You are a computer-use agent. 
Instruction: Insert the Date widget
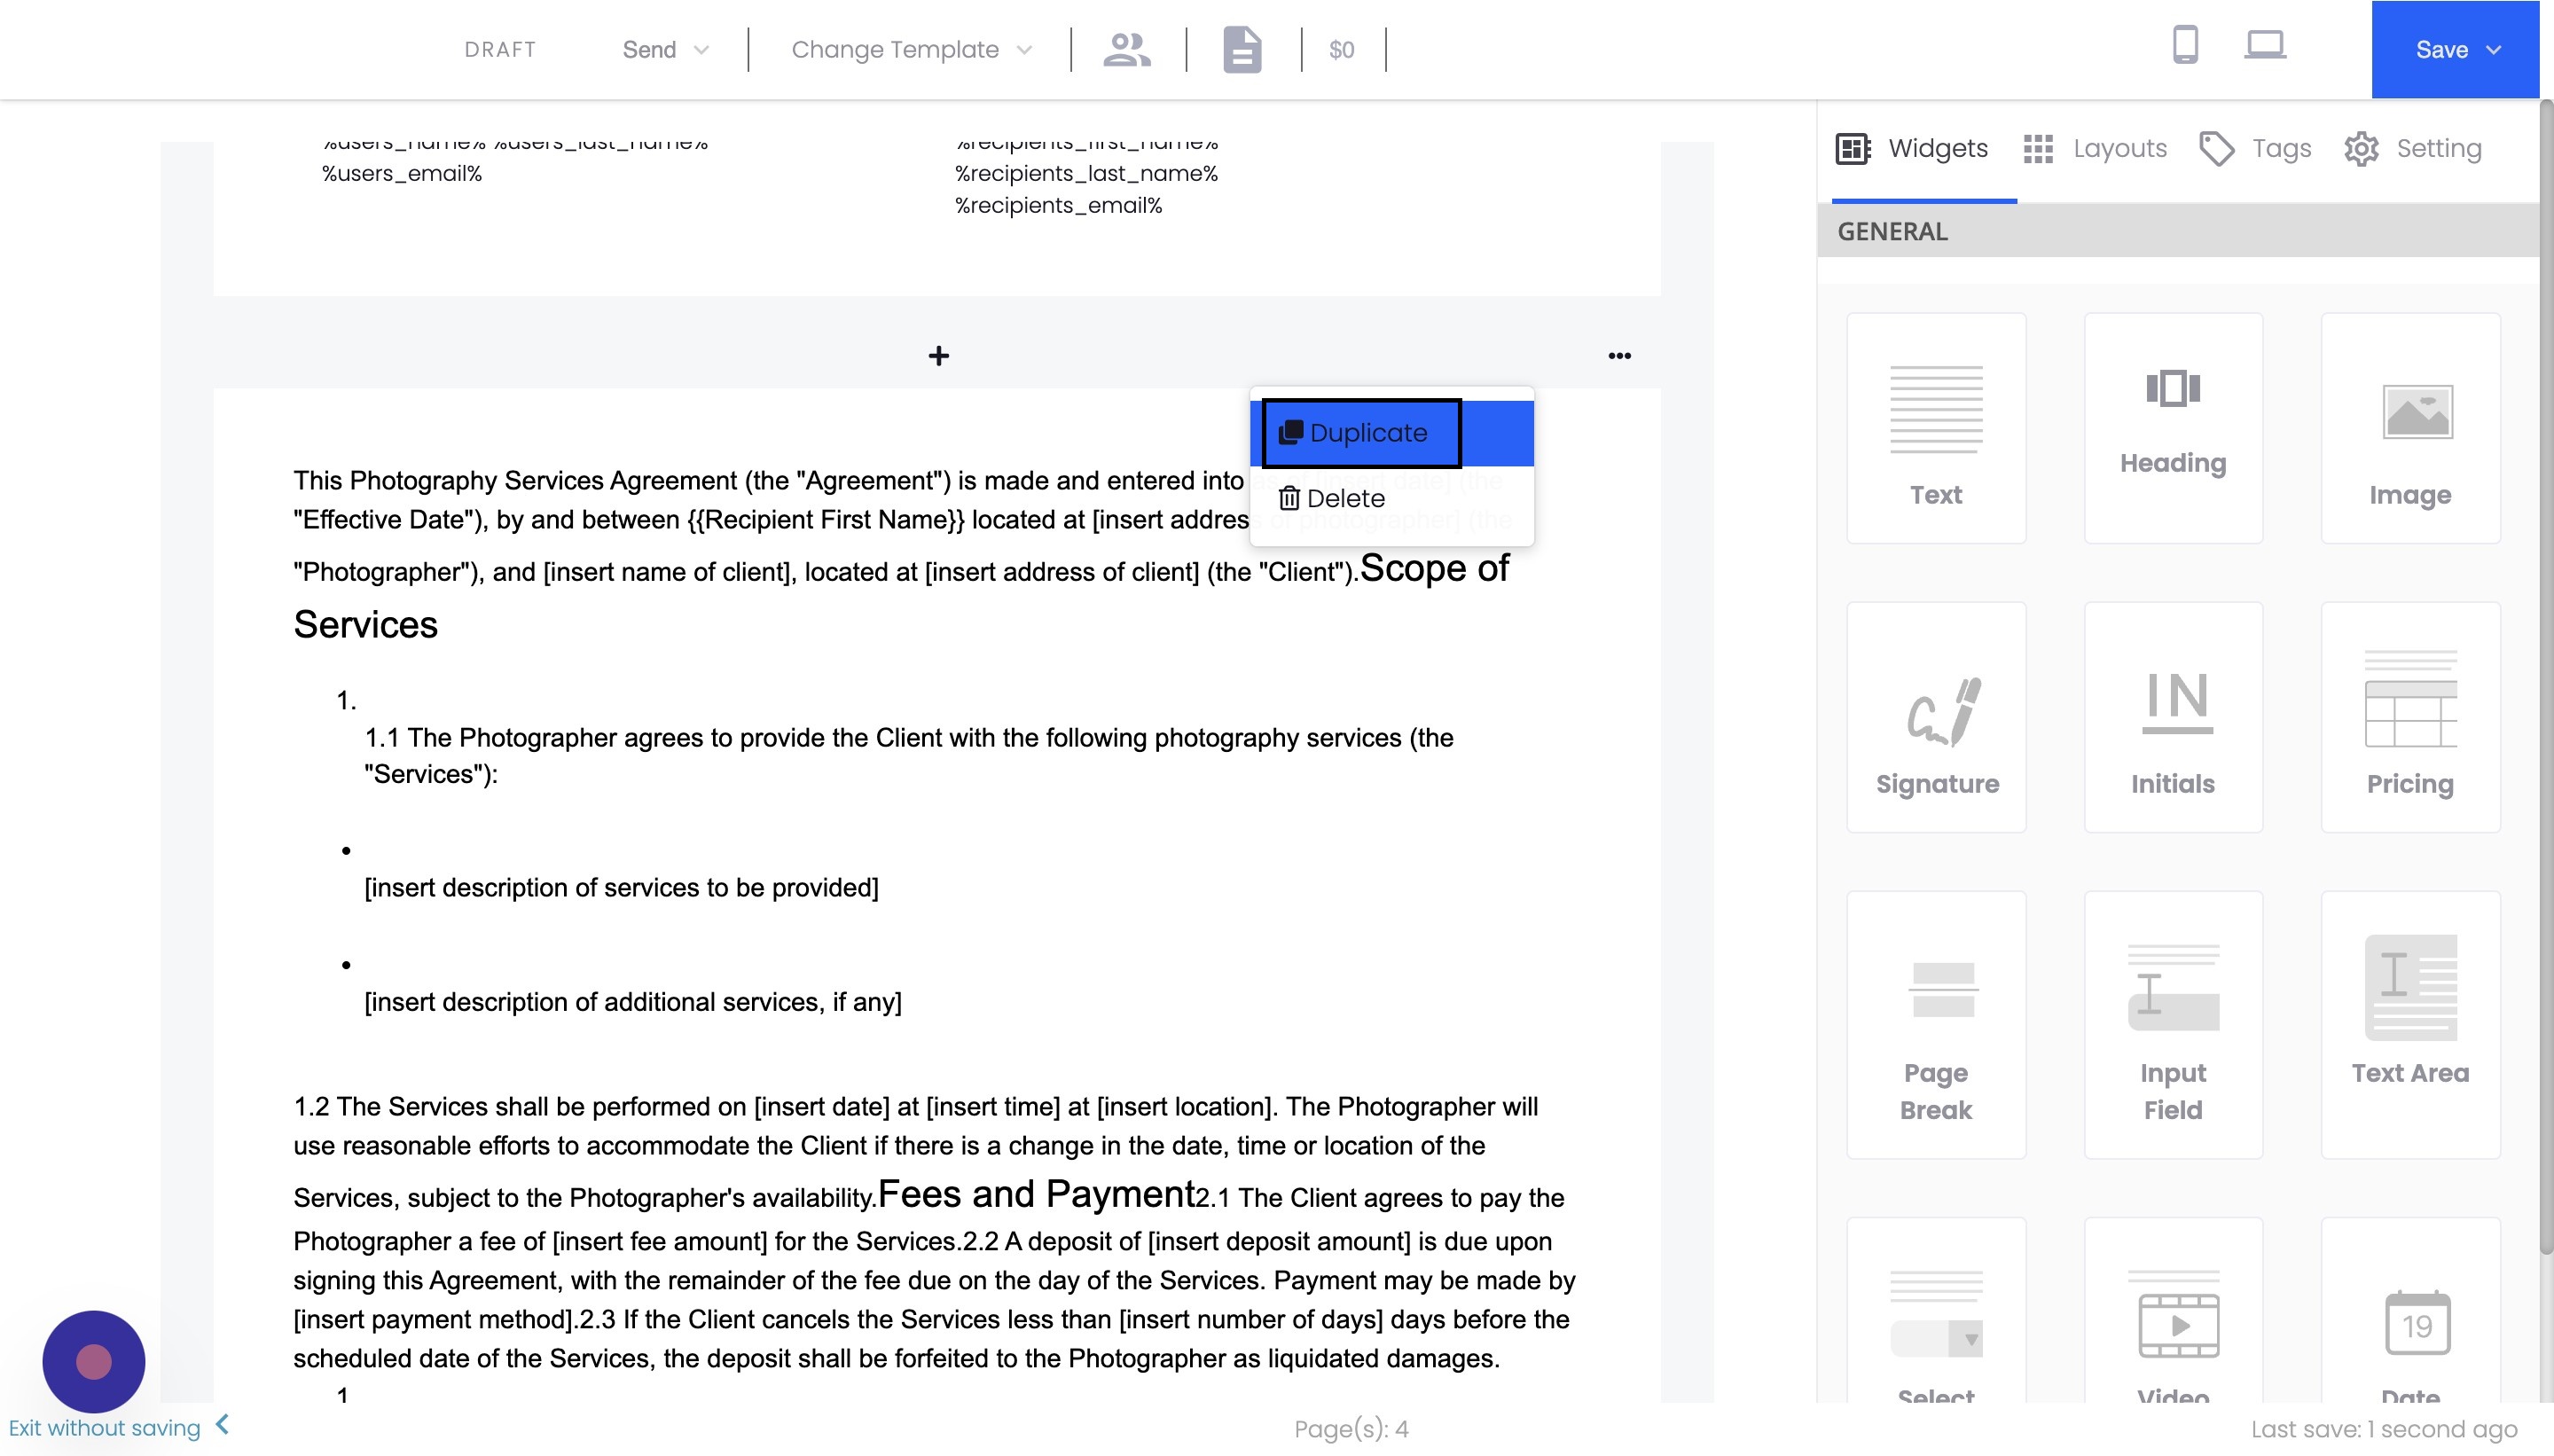point(2409,1330)
